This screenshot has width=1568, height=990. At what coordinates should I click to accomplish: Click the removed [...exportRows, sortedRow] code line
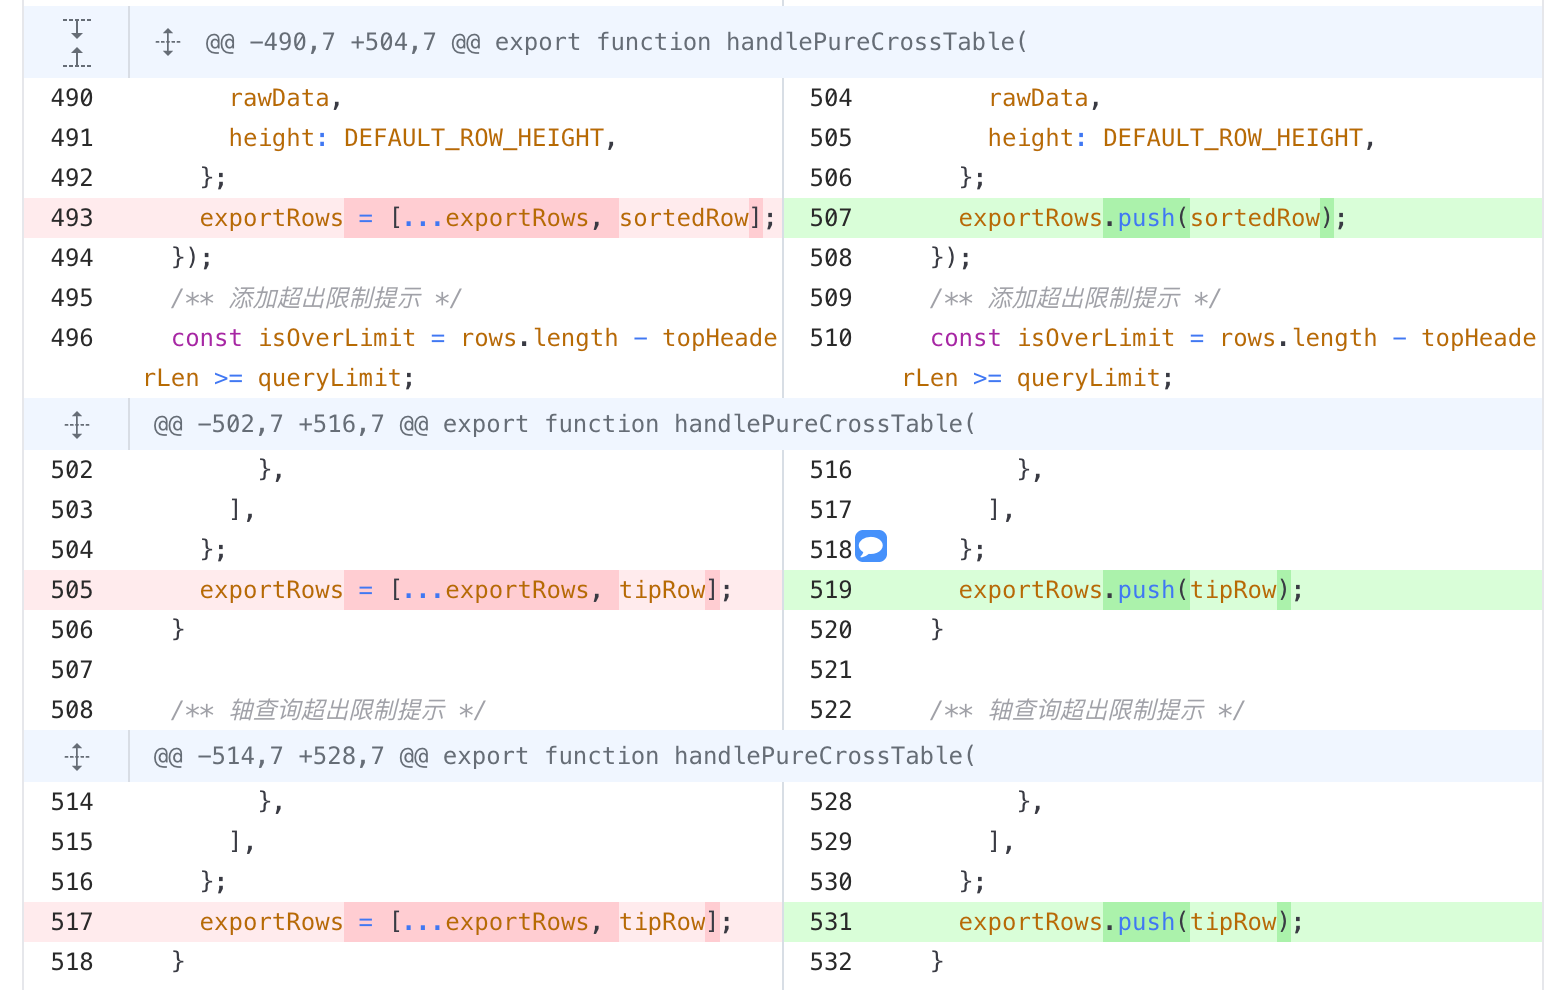coord(488,218)
